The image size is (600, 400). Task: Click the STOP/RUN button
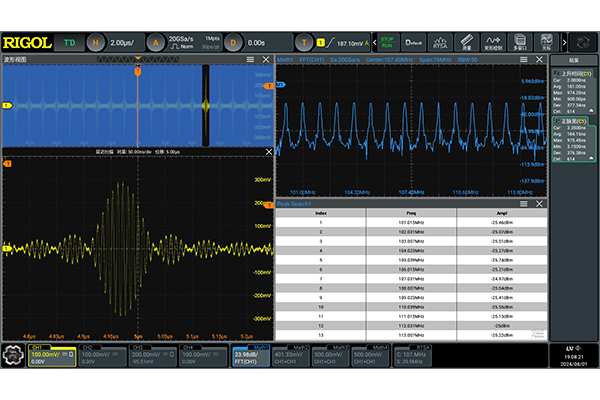(387, 42)
